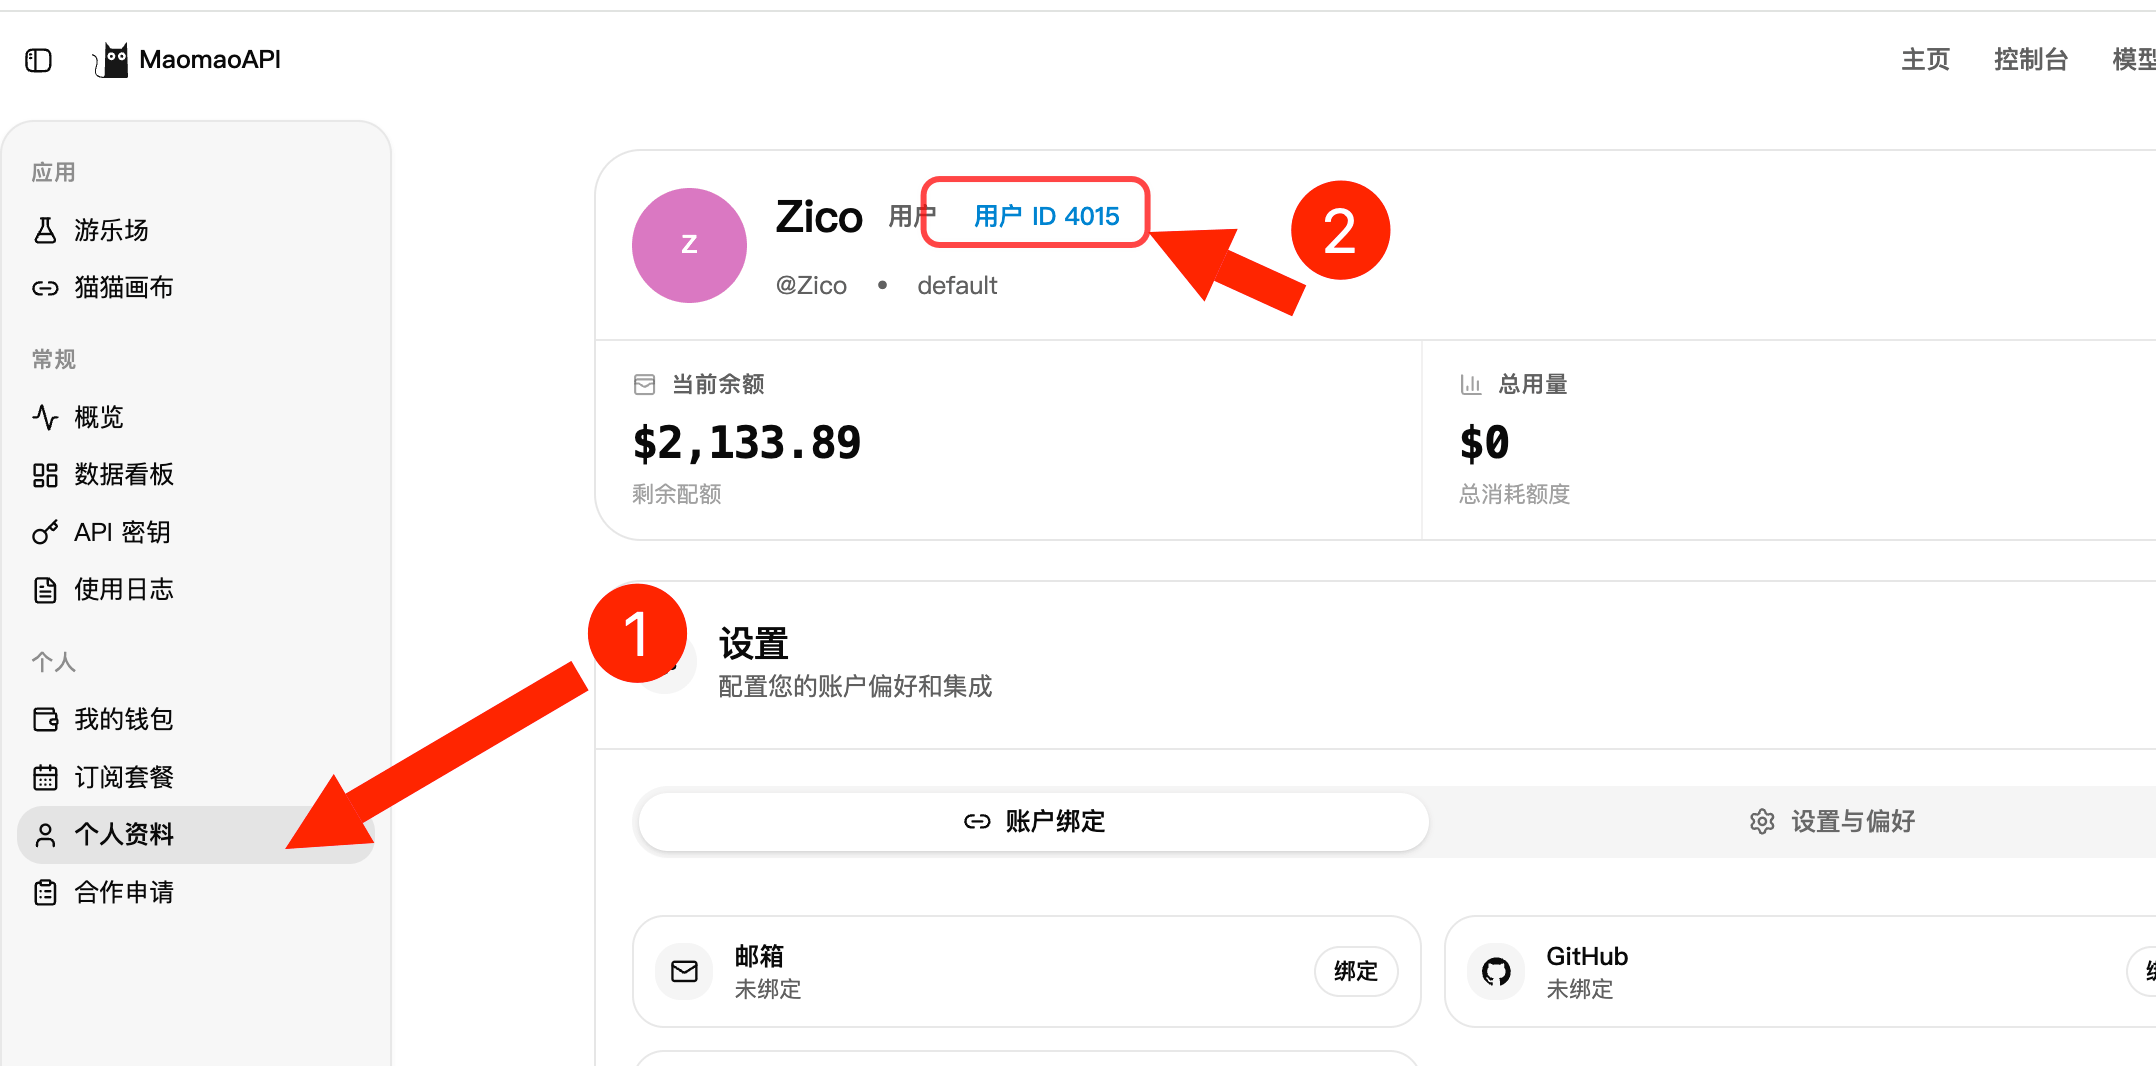Click the pink Z avatar
This screenshot has height=1066, width=2156.
[x=689, y=245]
